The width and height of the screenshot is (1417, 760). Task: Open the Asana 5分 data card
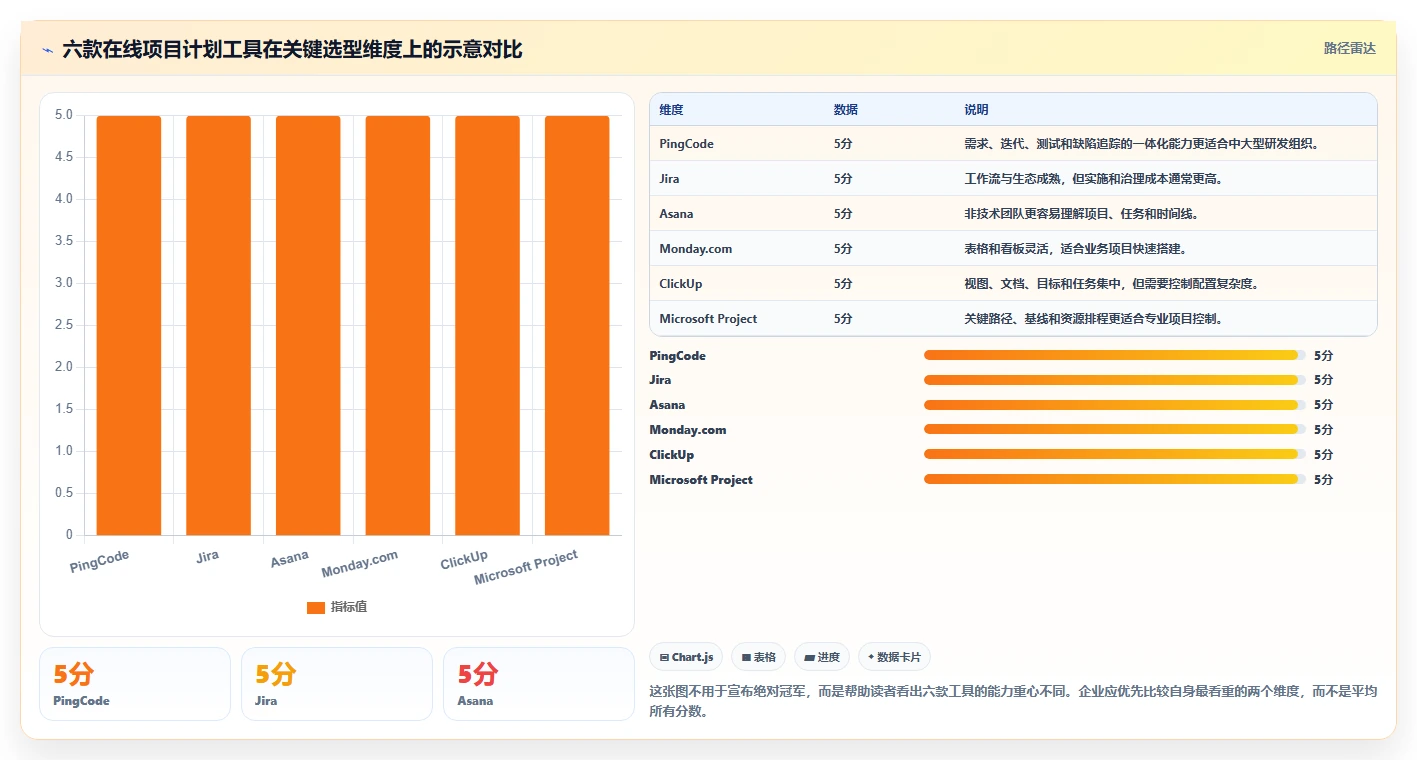click(x=539, y=684)
